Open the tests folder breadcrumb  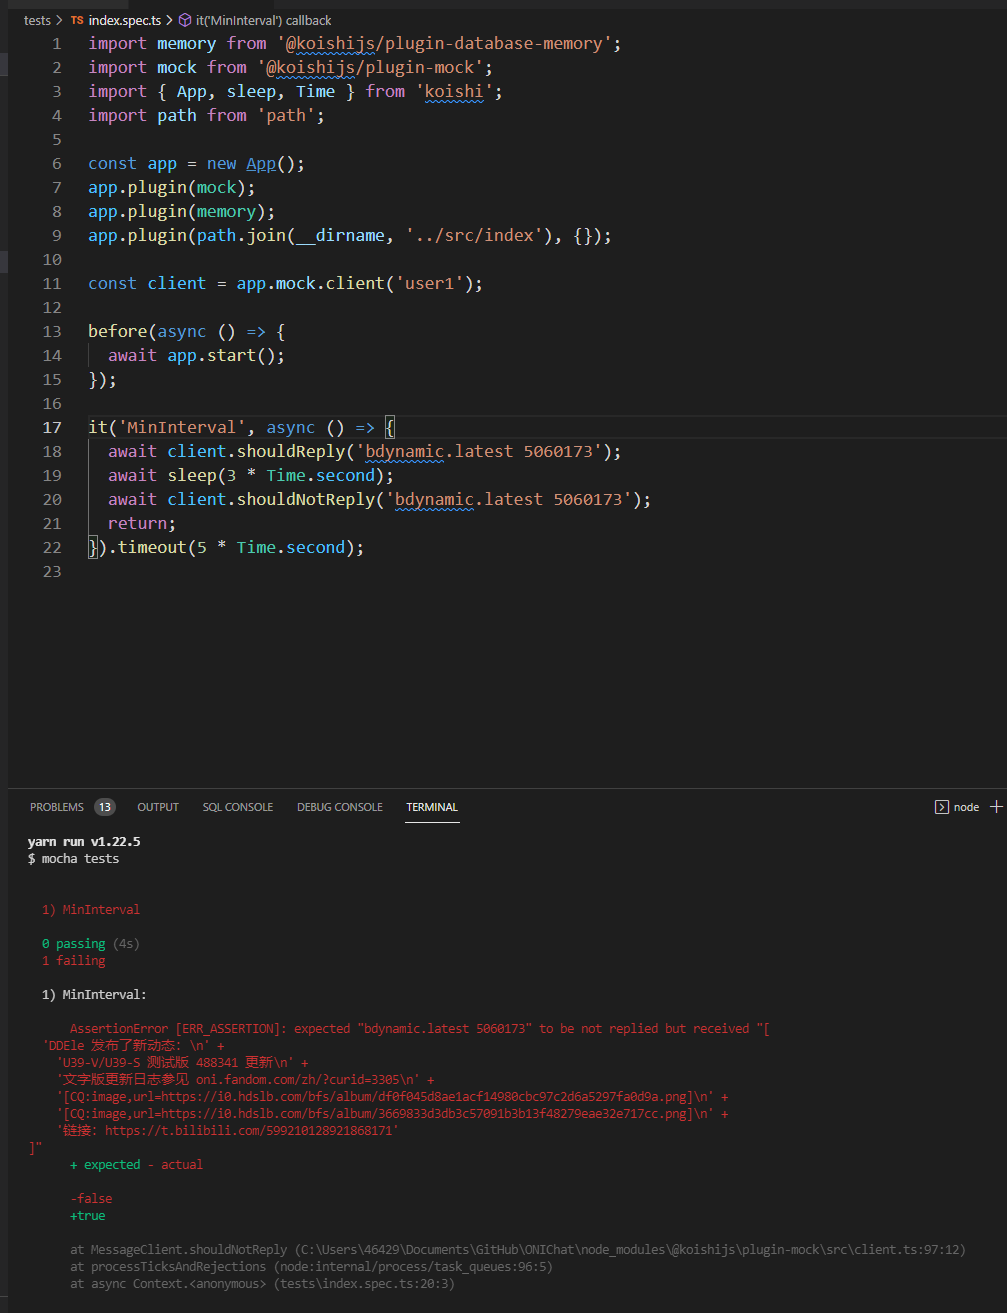(x=37, y=20)
